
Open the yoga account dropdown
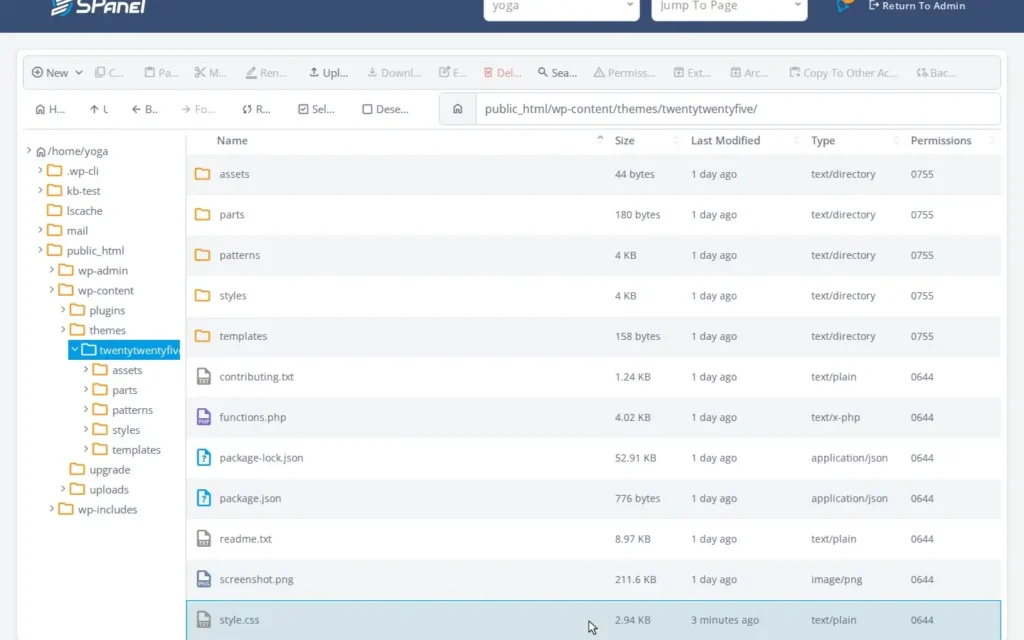562,7
